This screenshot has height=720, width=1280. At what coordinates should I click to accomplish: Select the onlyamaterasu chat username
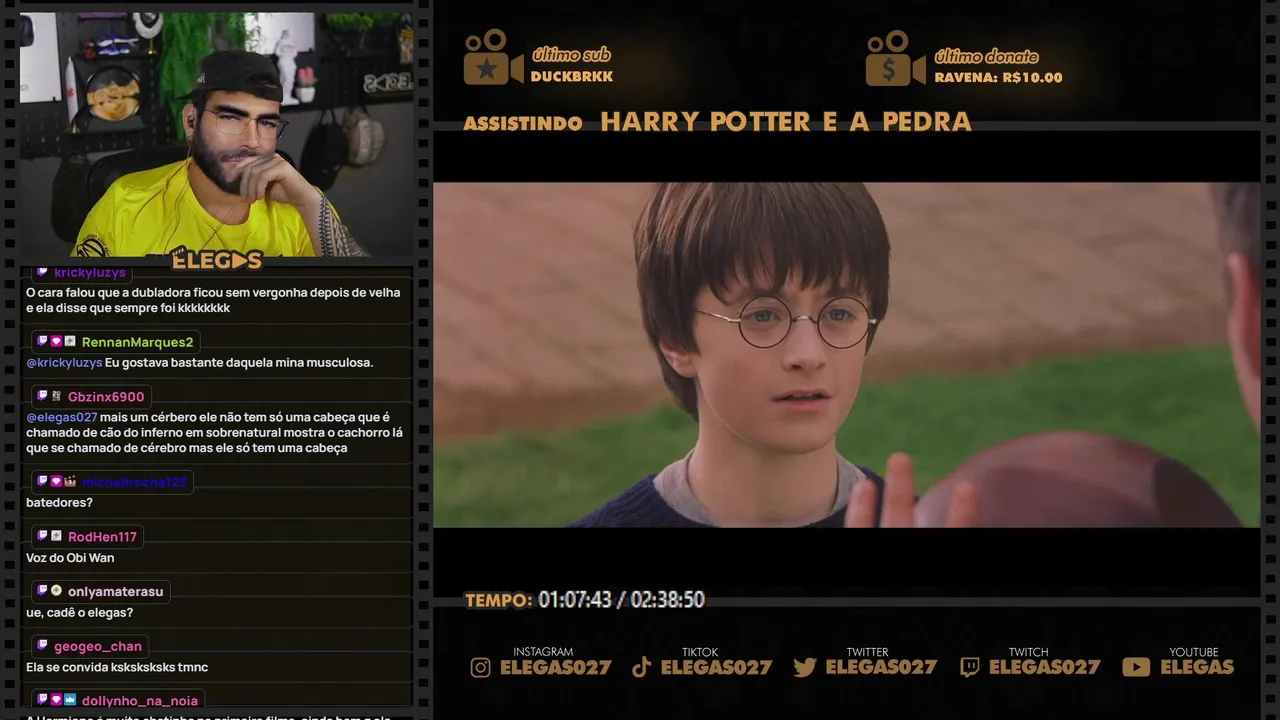(x=115, y=592)
